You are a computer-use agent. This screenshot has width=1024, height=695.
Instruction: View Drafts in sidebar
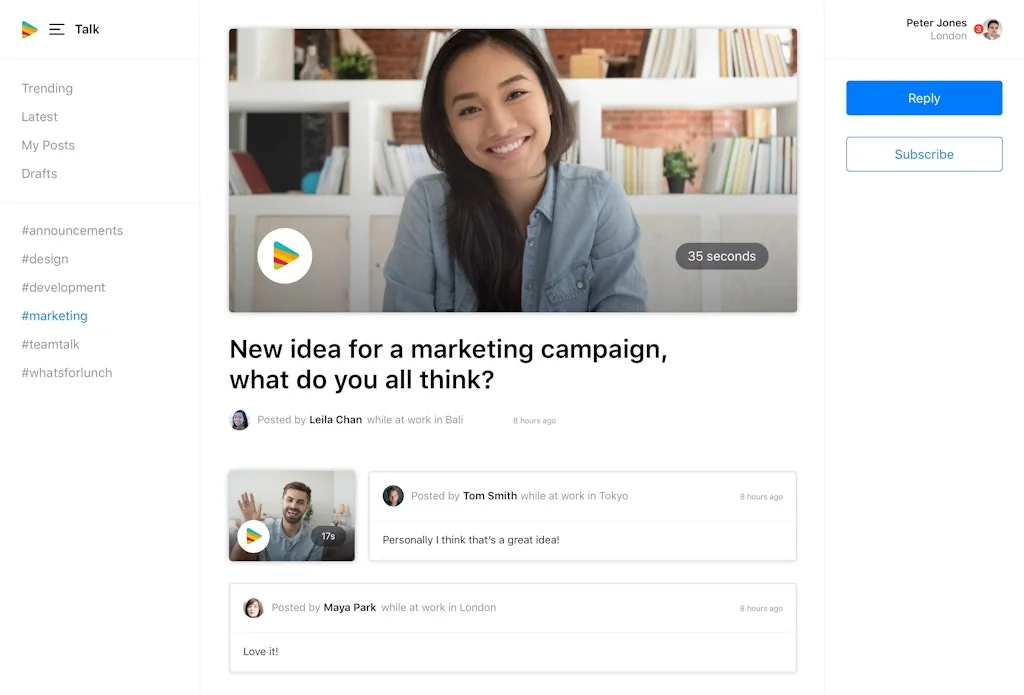pyautogui.click(x=40, y=173)
